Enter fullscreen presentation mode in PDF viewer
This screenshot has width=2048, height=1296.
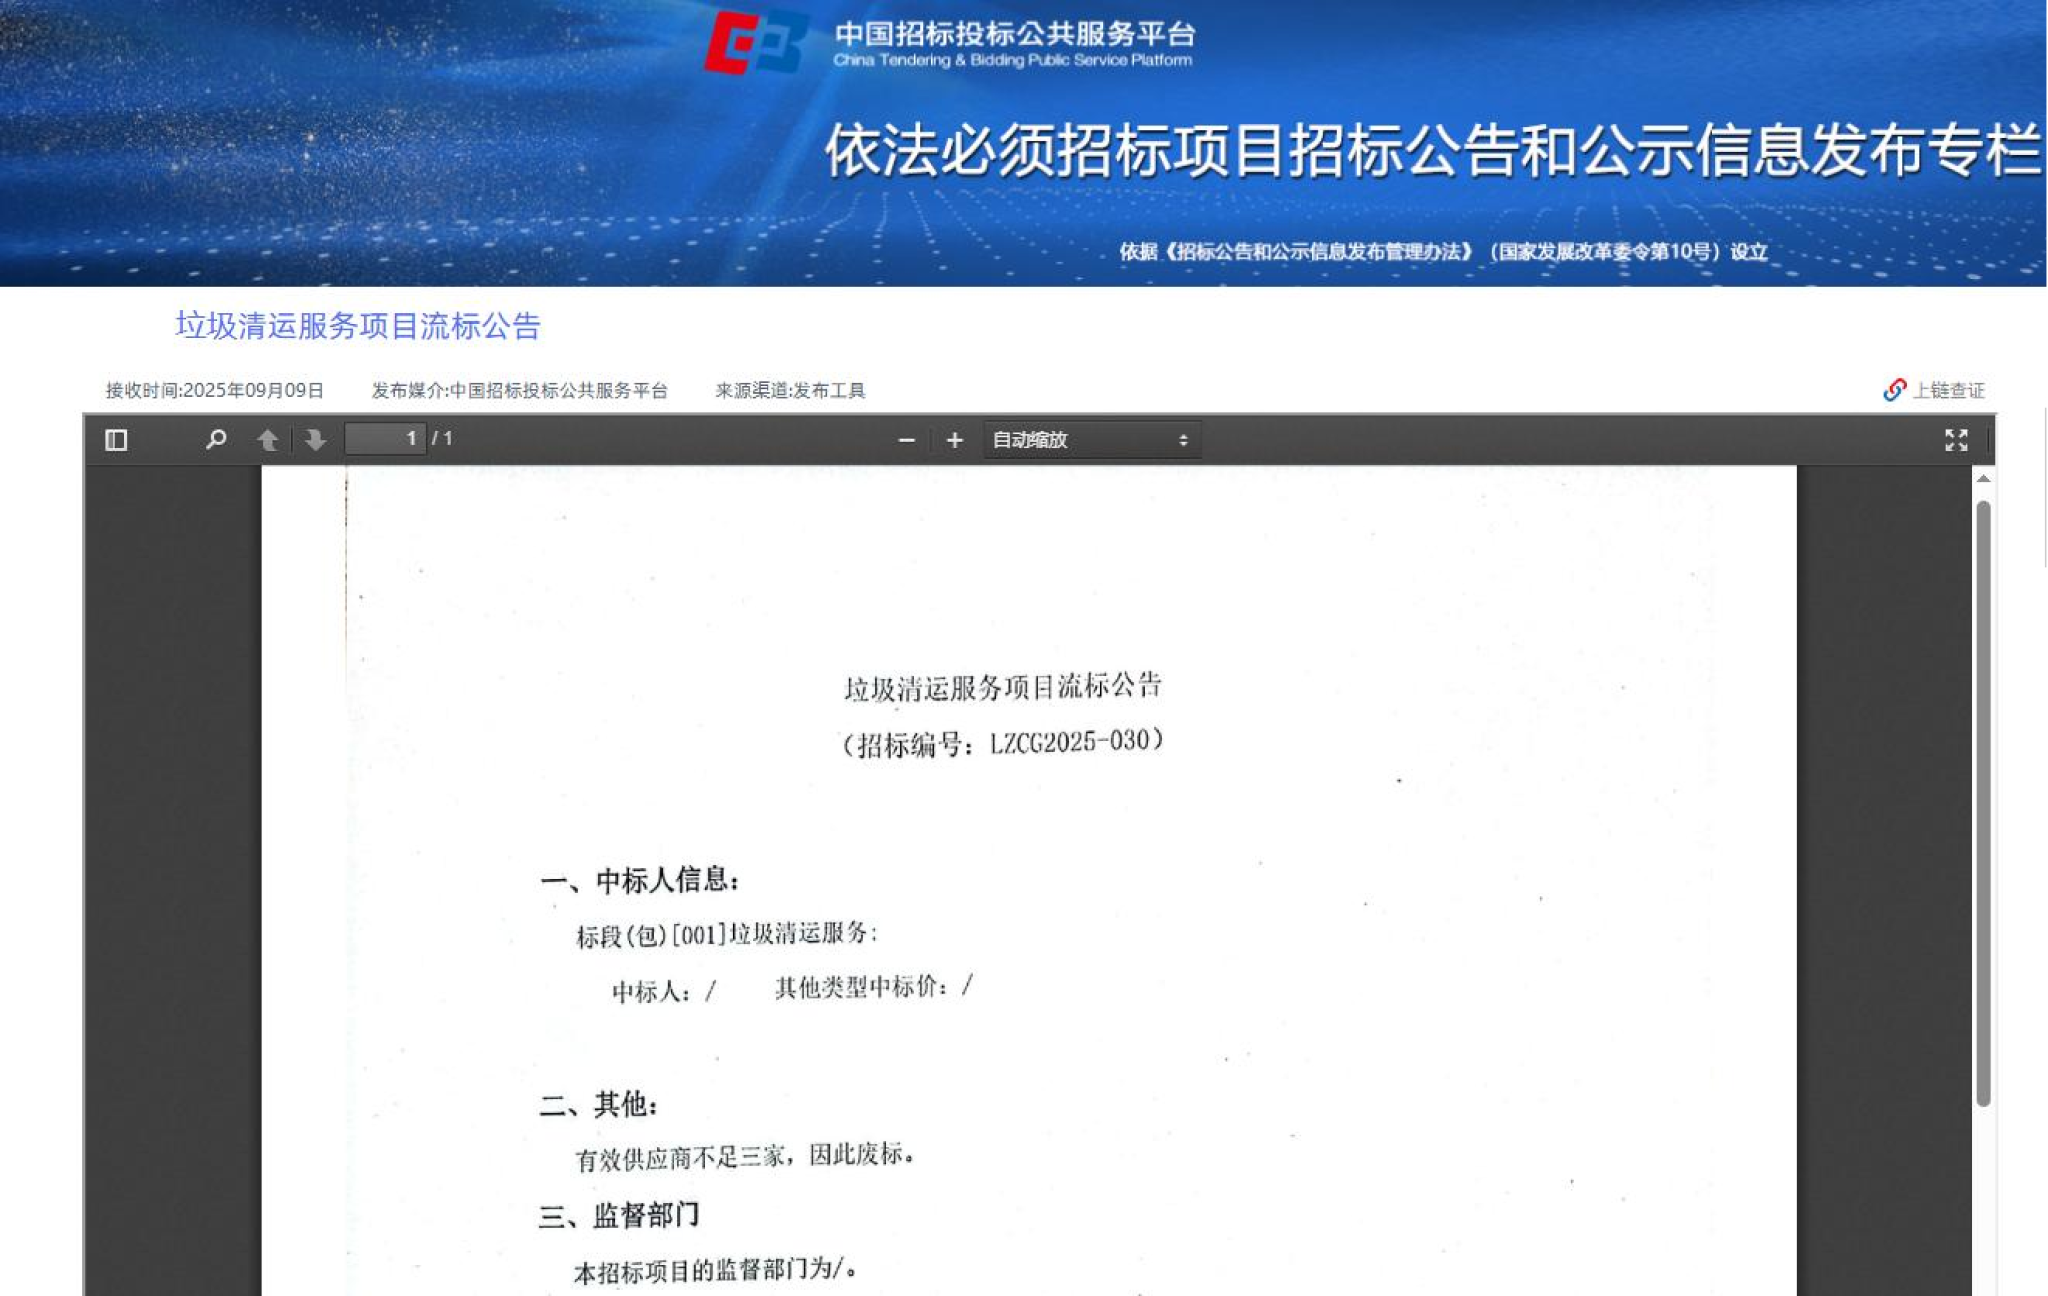tap(1955, 440)
